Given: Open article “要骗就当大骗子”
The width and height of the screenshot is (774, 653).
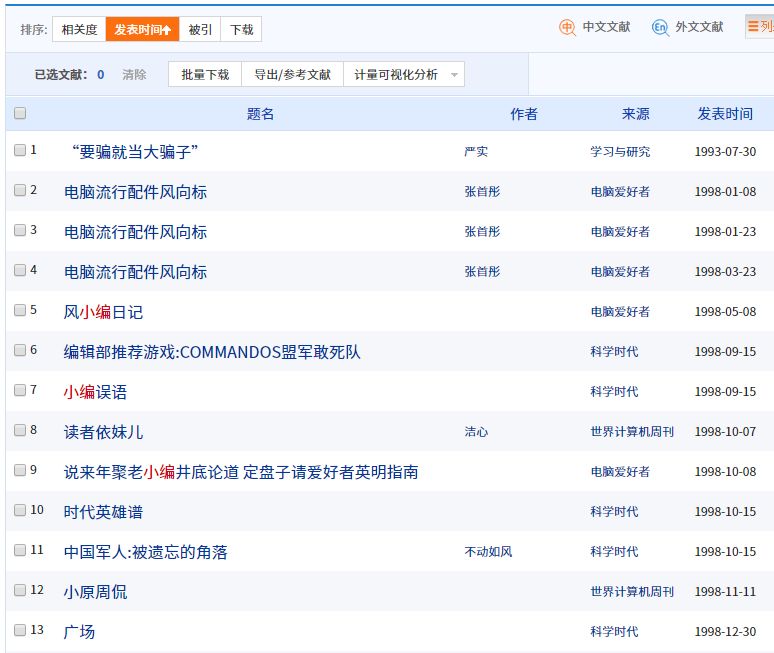Looking at the screenshot, I should click(135, 152).
